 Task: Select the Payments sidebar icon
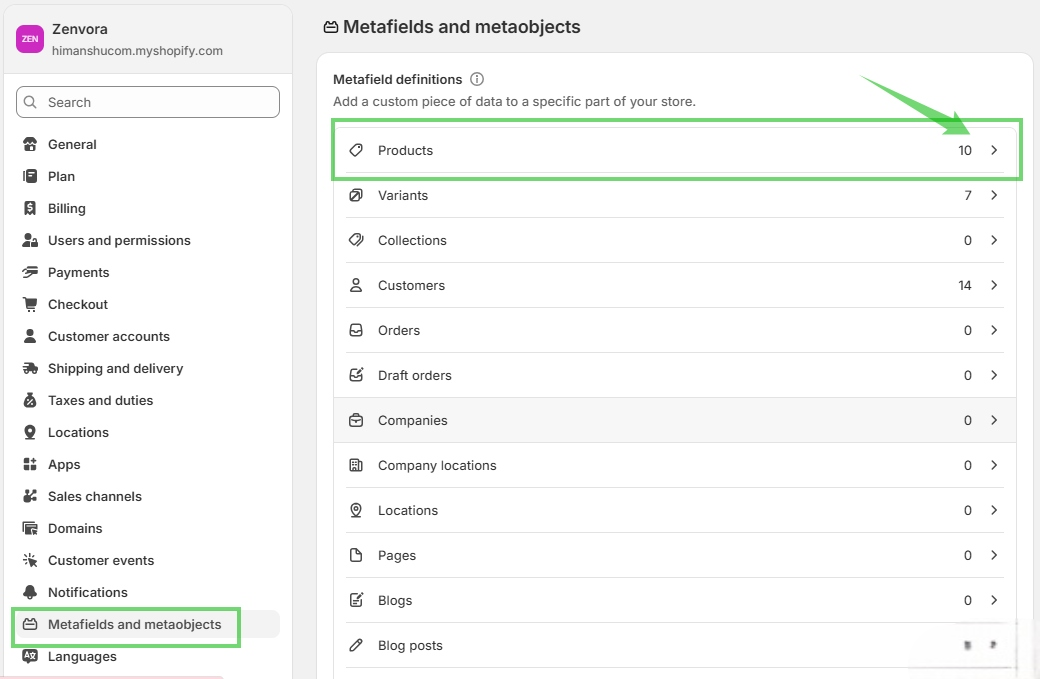(31, 272)
